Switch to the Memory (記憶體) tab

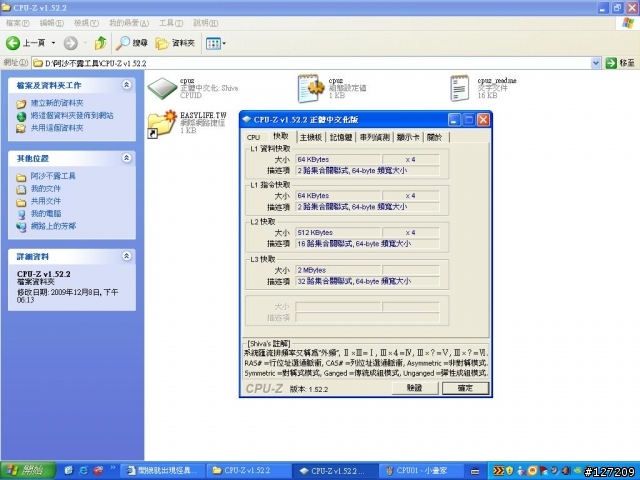pos(341,138)
